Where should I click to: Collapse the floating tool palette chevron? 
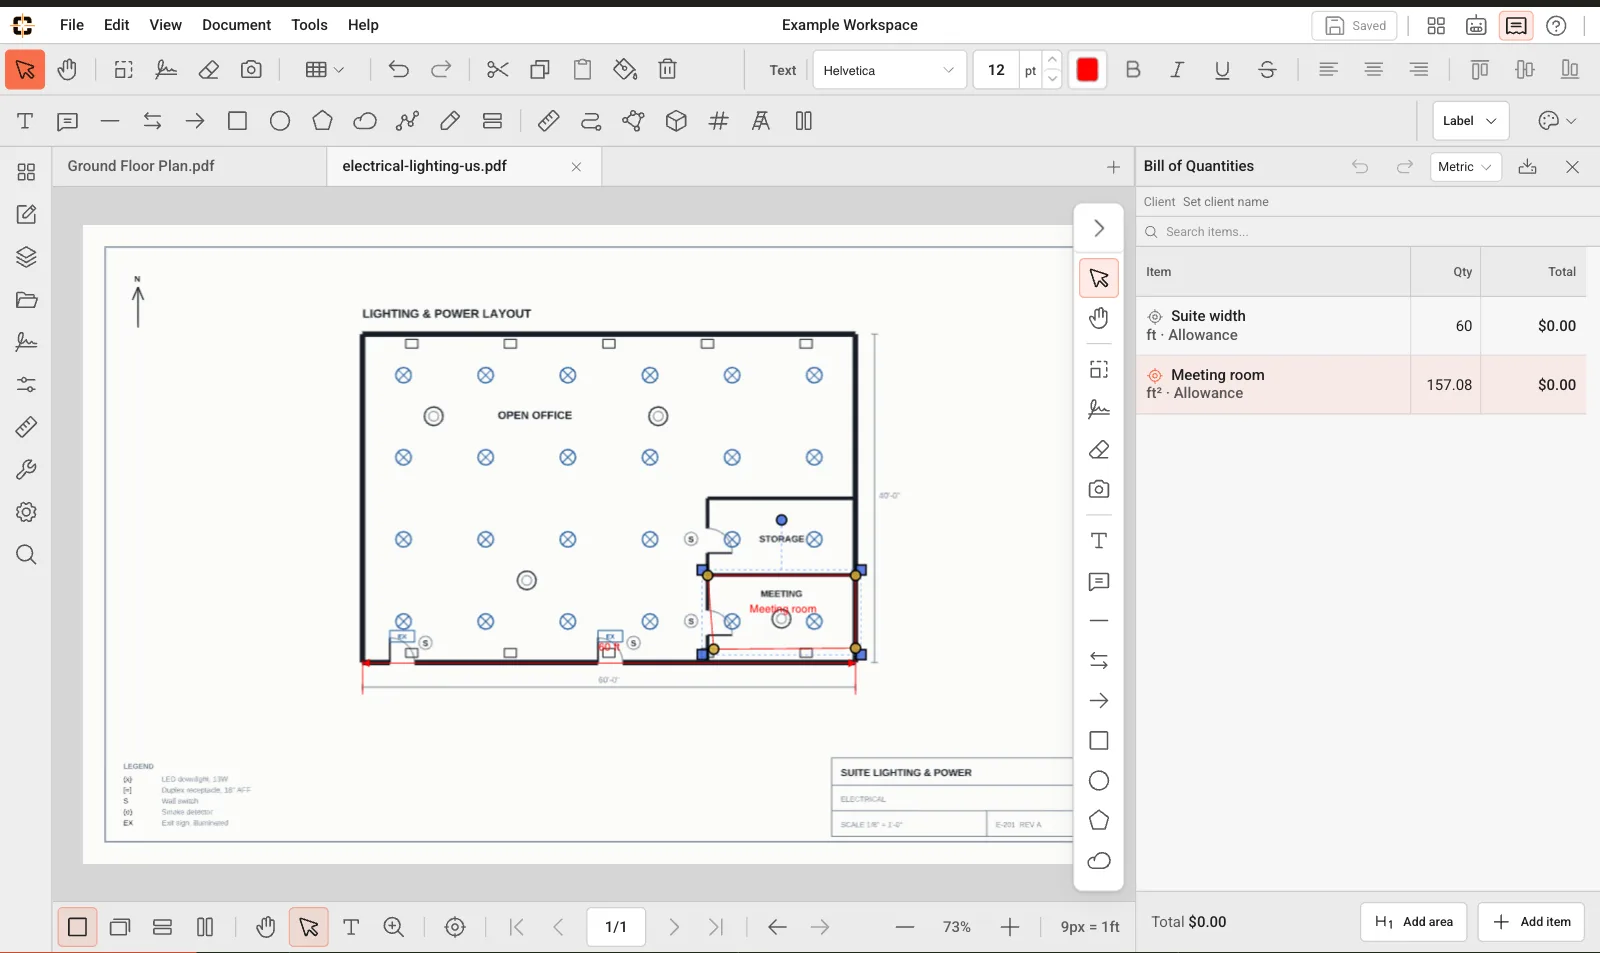pos(1099,229)
